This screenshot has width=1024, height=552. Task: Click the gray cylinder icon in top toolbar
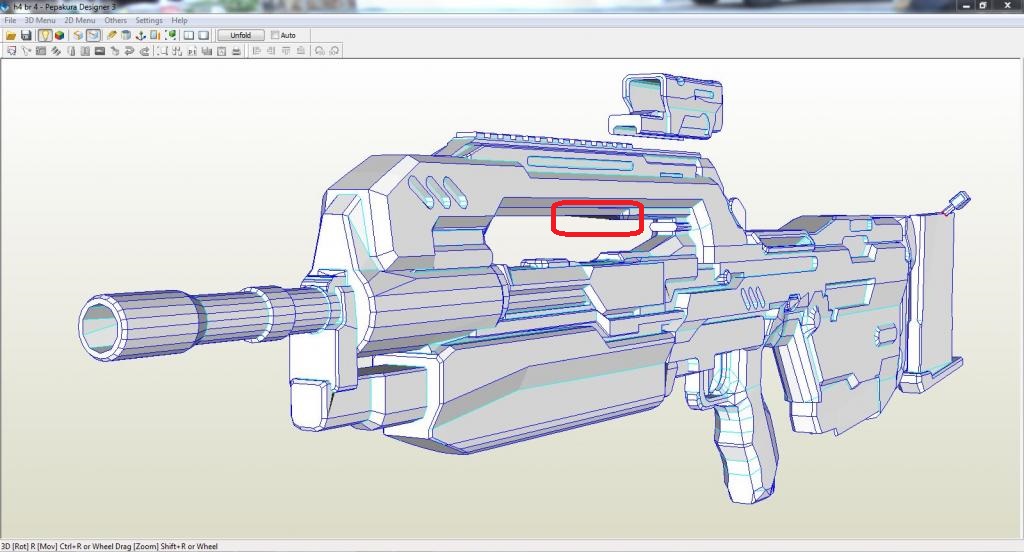[126, 35]
